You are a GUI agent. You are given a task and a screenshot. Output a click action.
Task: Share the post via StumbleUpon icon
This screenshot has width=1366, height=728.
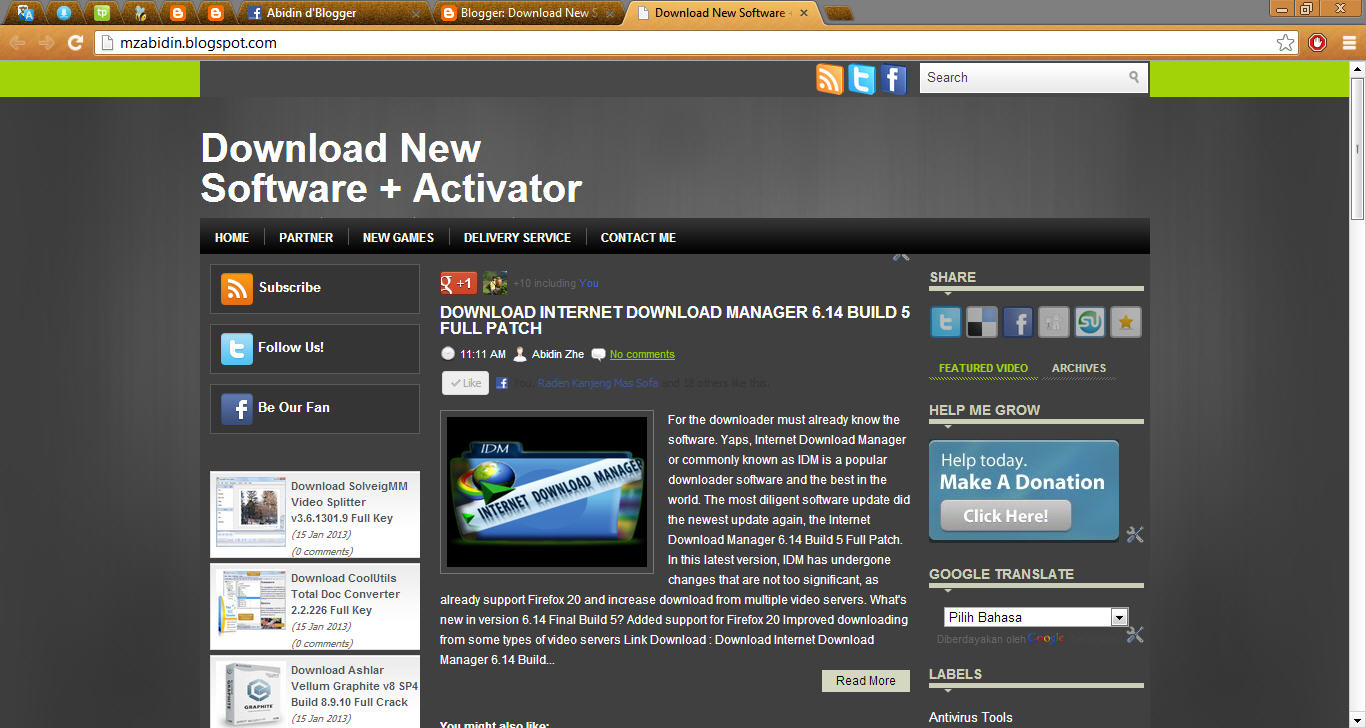1089,322
